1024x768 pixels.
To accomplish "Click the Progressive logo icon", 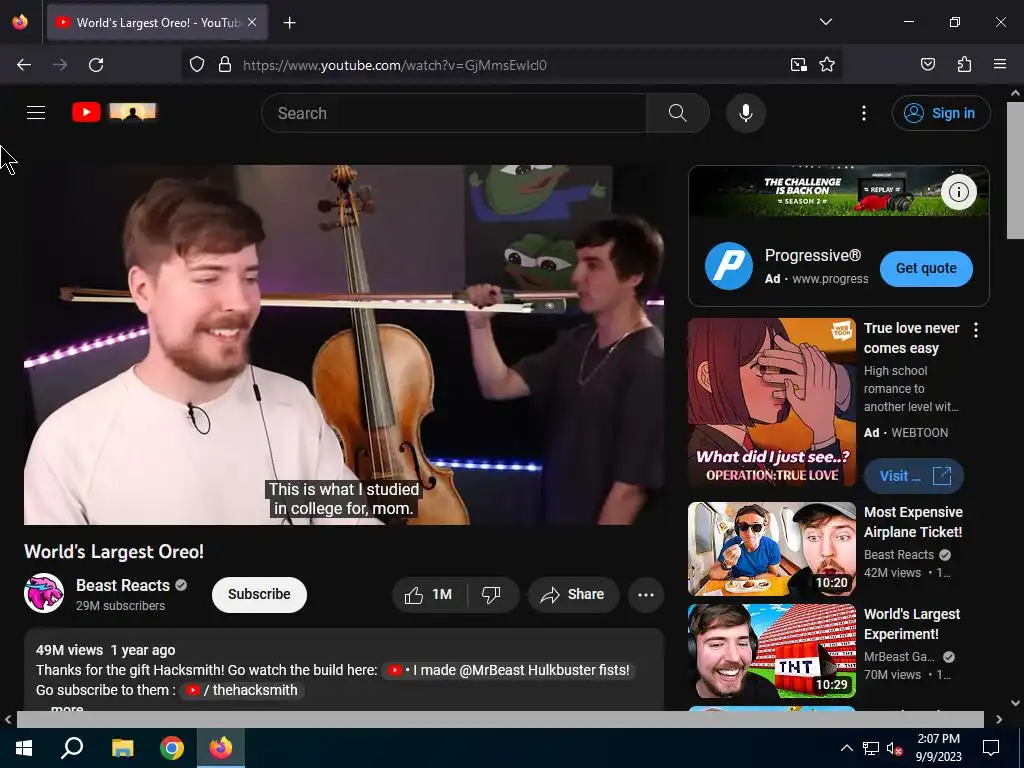I will (729, 266).
